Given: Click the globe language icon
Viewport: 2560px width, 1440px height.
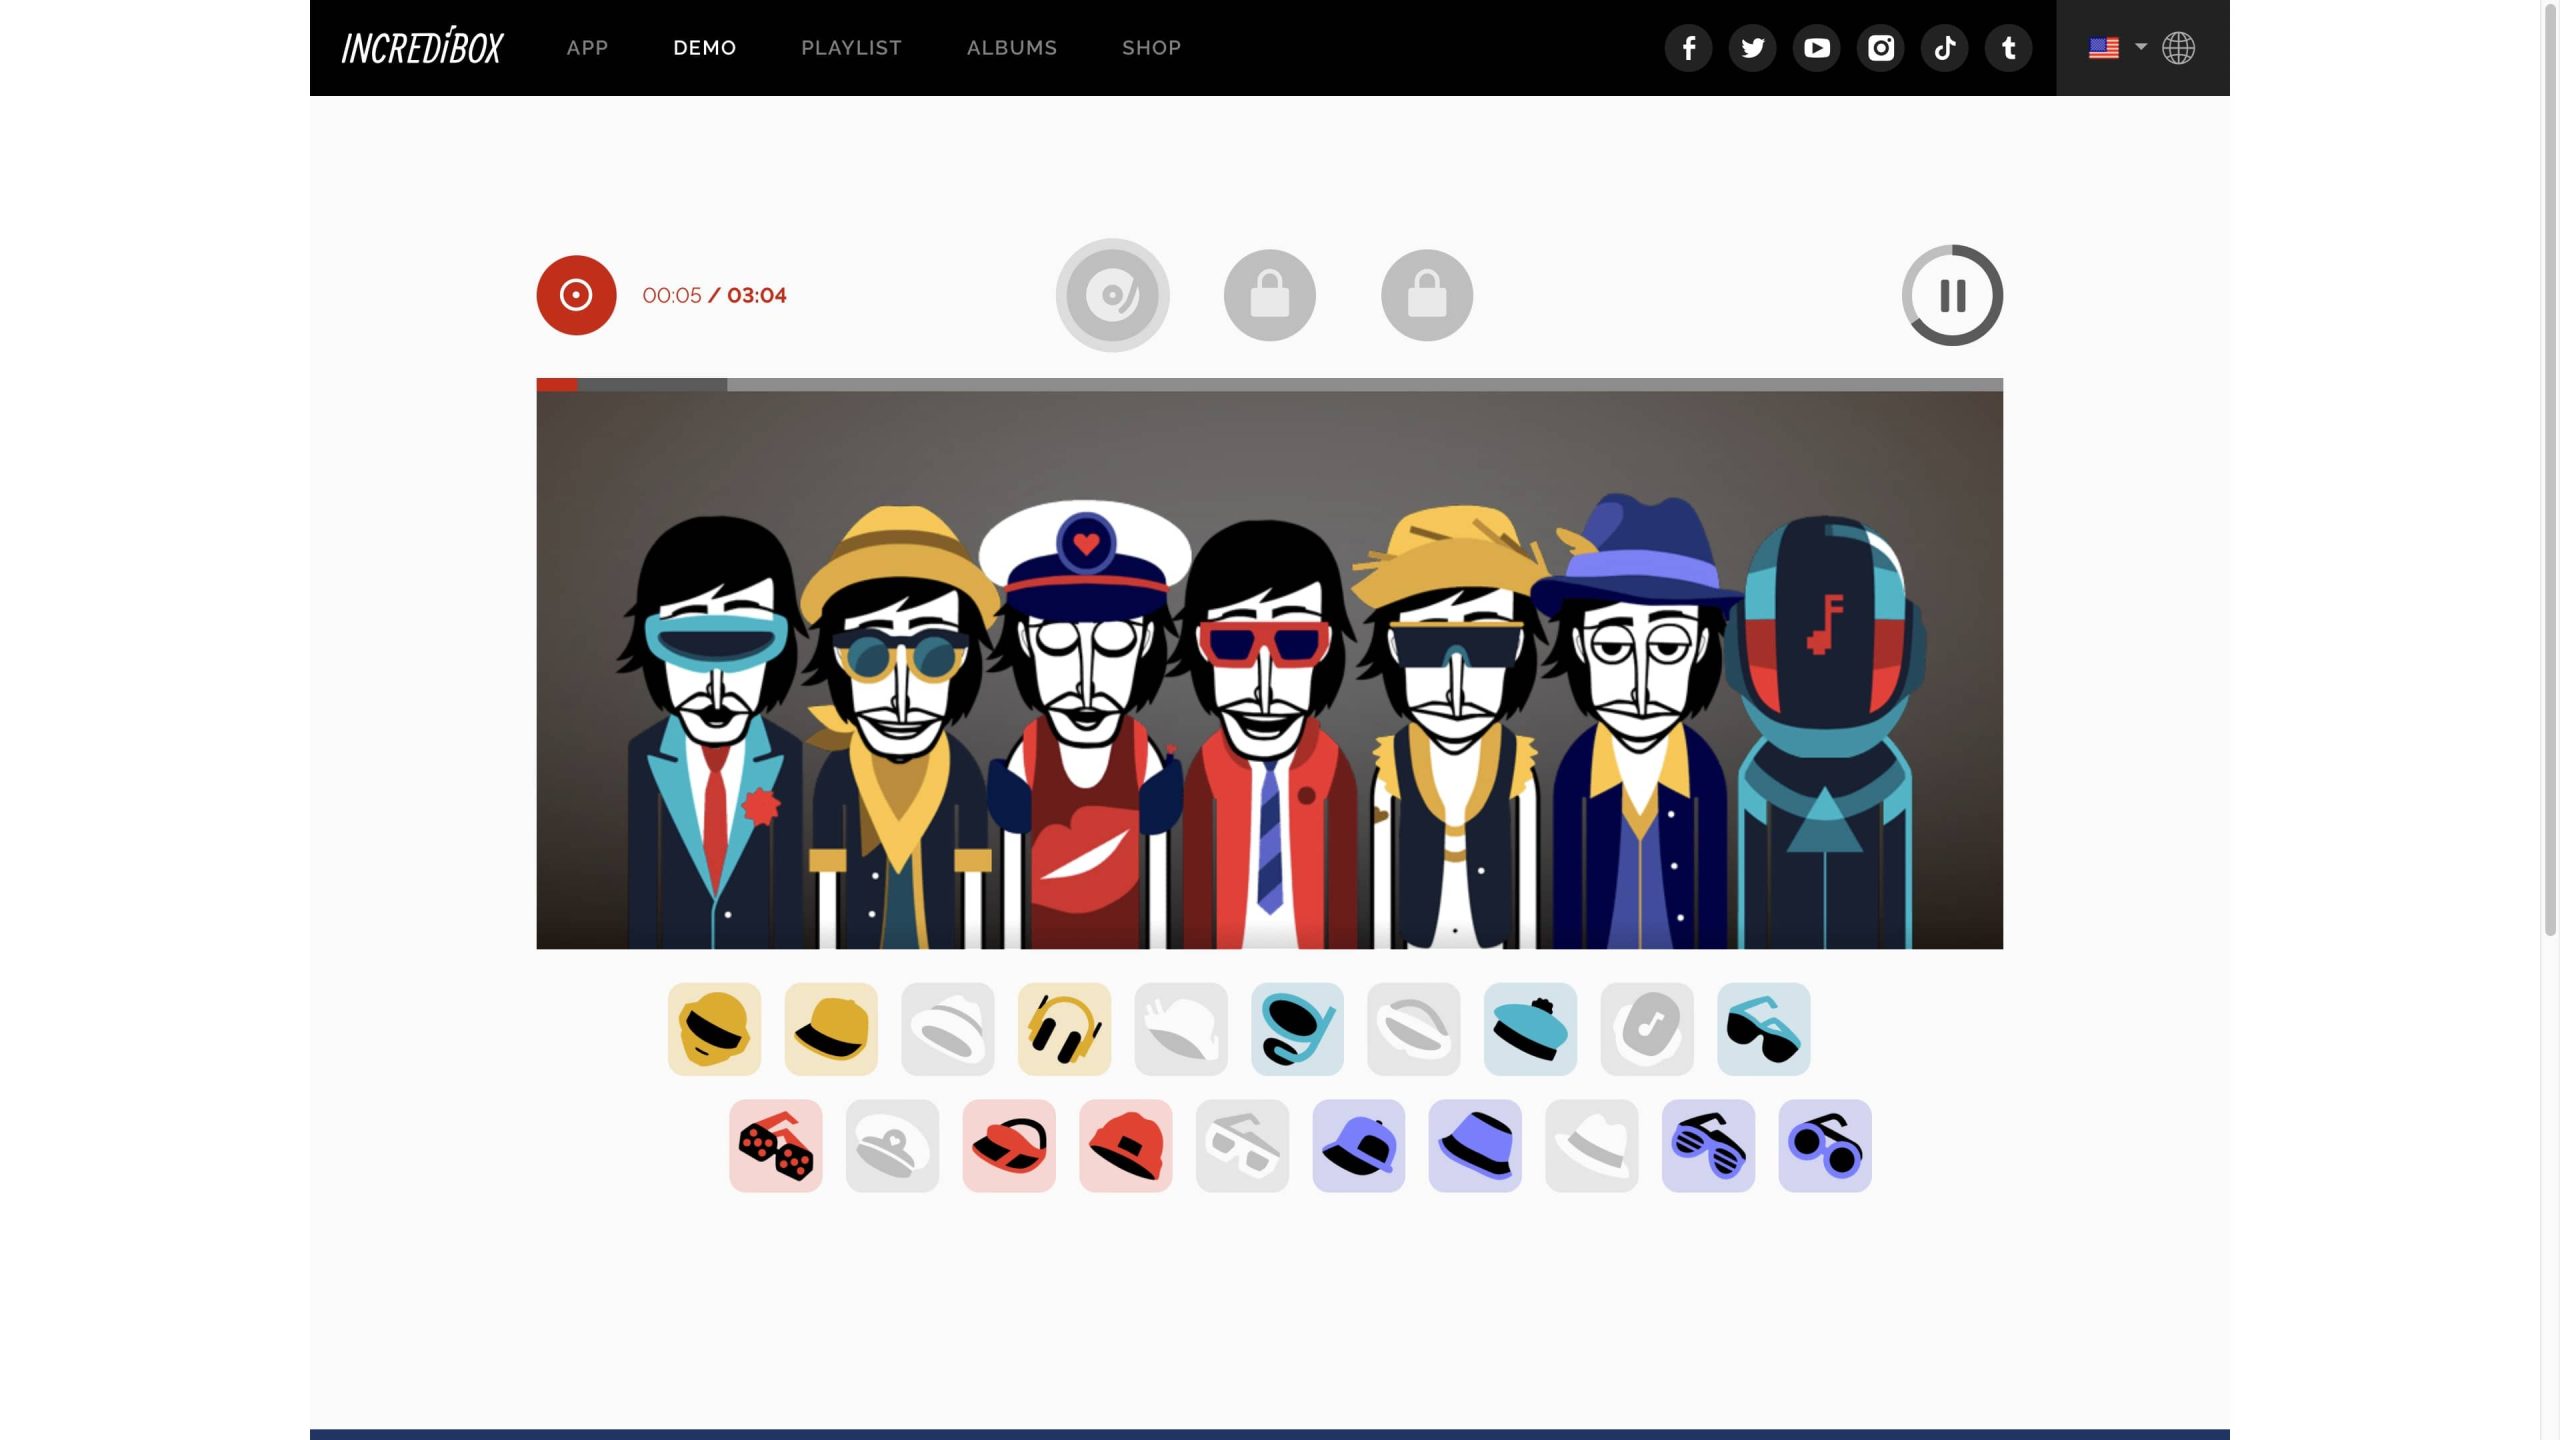Looking at the screenshot, I should (2178, 47).
